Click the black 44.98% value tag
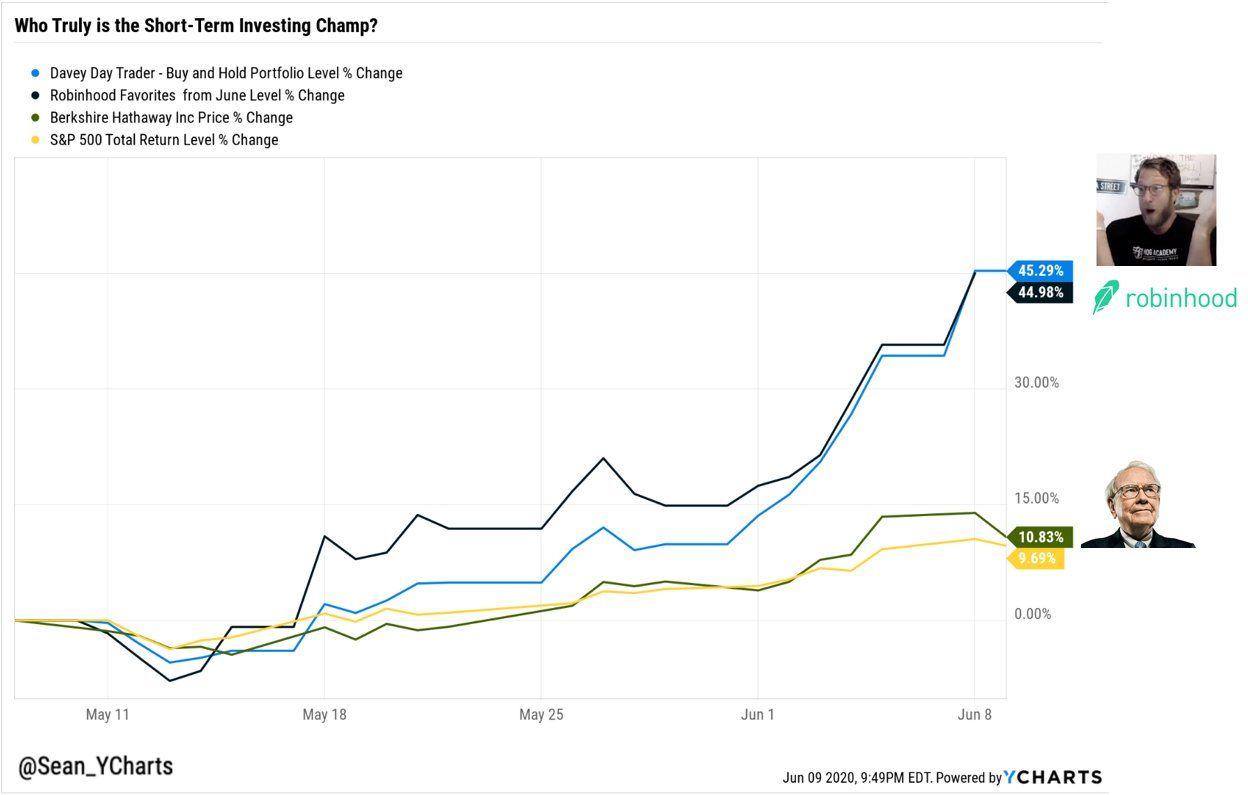Image resolution: width=1248 pixels, height=795 pixels. (1042, 292)
